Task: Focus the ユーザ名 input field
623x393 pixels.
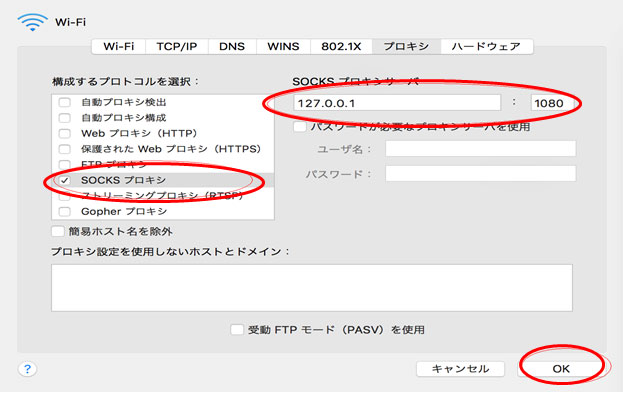Action: tap(480, 149)
